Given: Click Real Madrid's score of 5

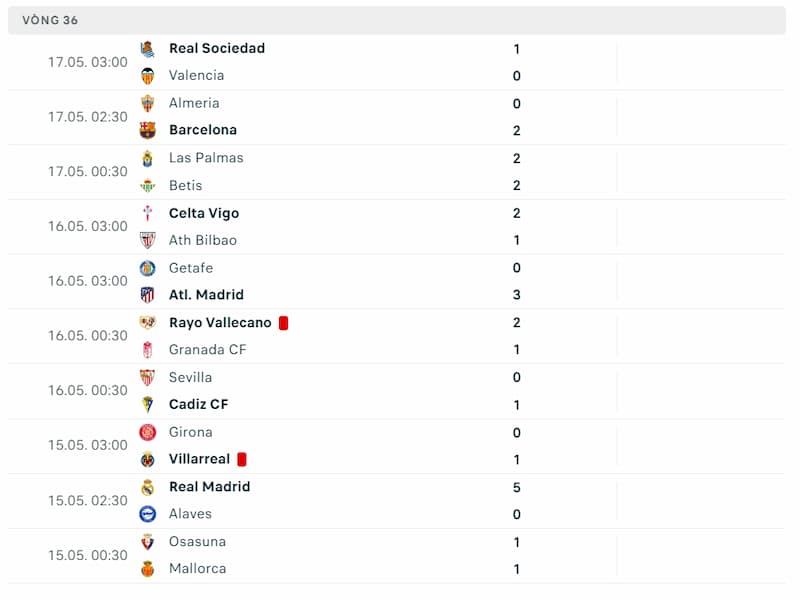Looking at the screenshot, I should point(517,487).
